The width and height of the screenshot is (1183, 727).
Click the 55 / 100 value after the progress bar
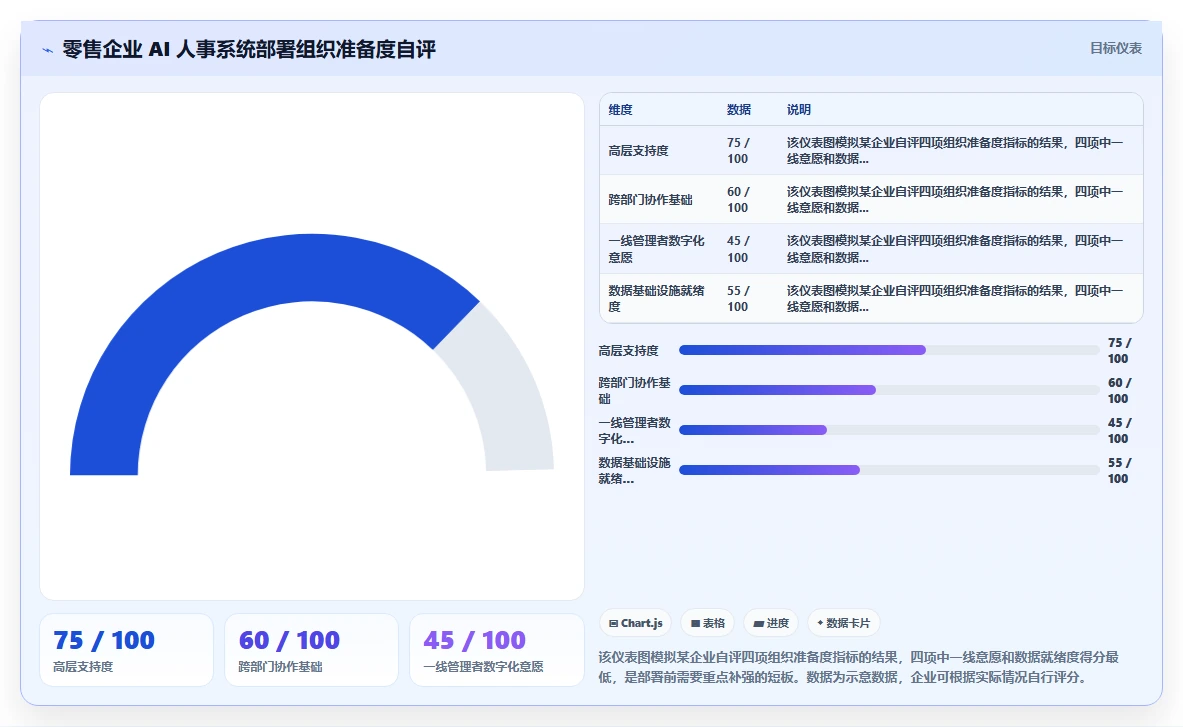1119,471
